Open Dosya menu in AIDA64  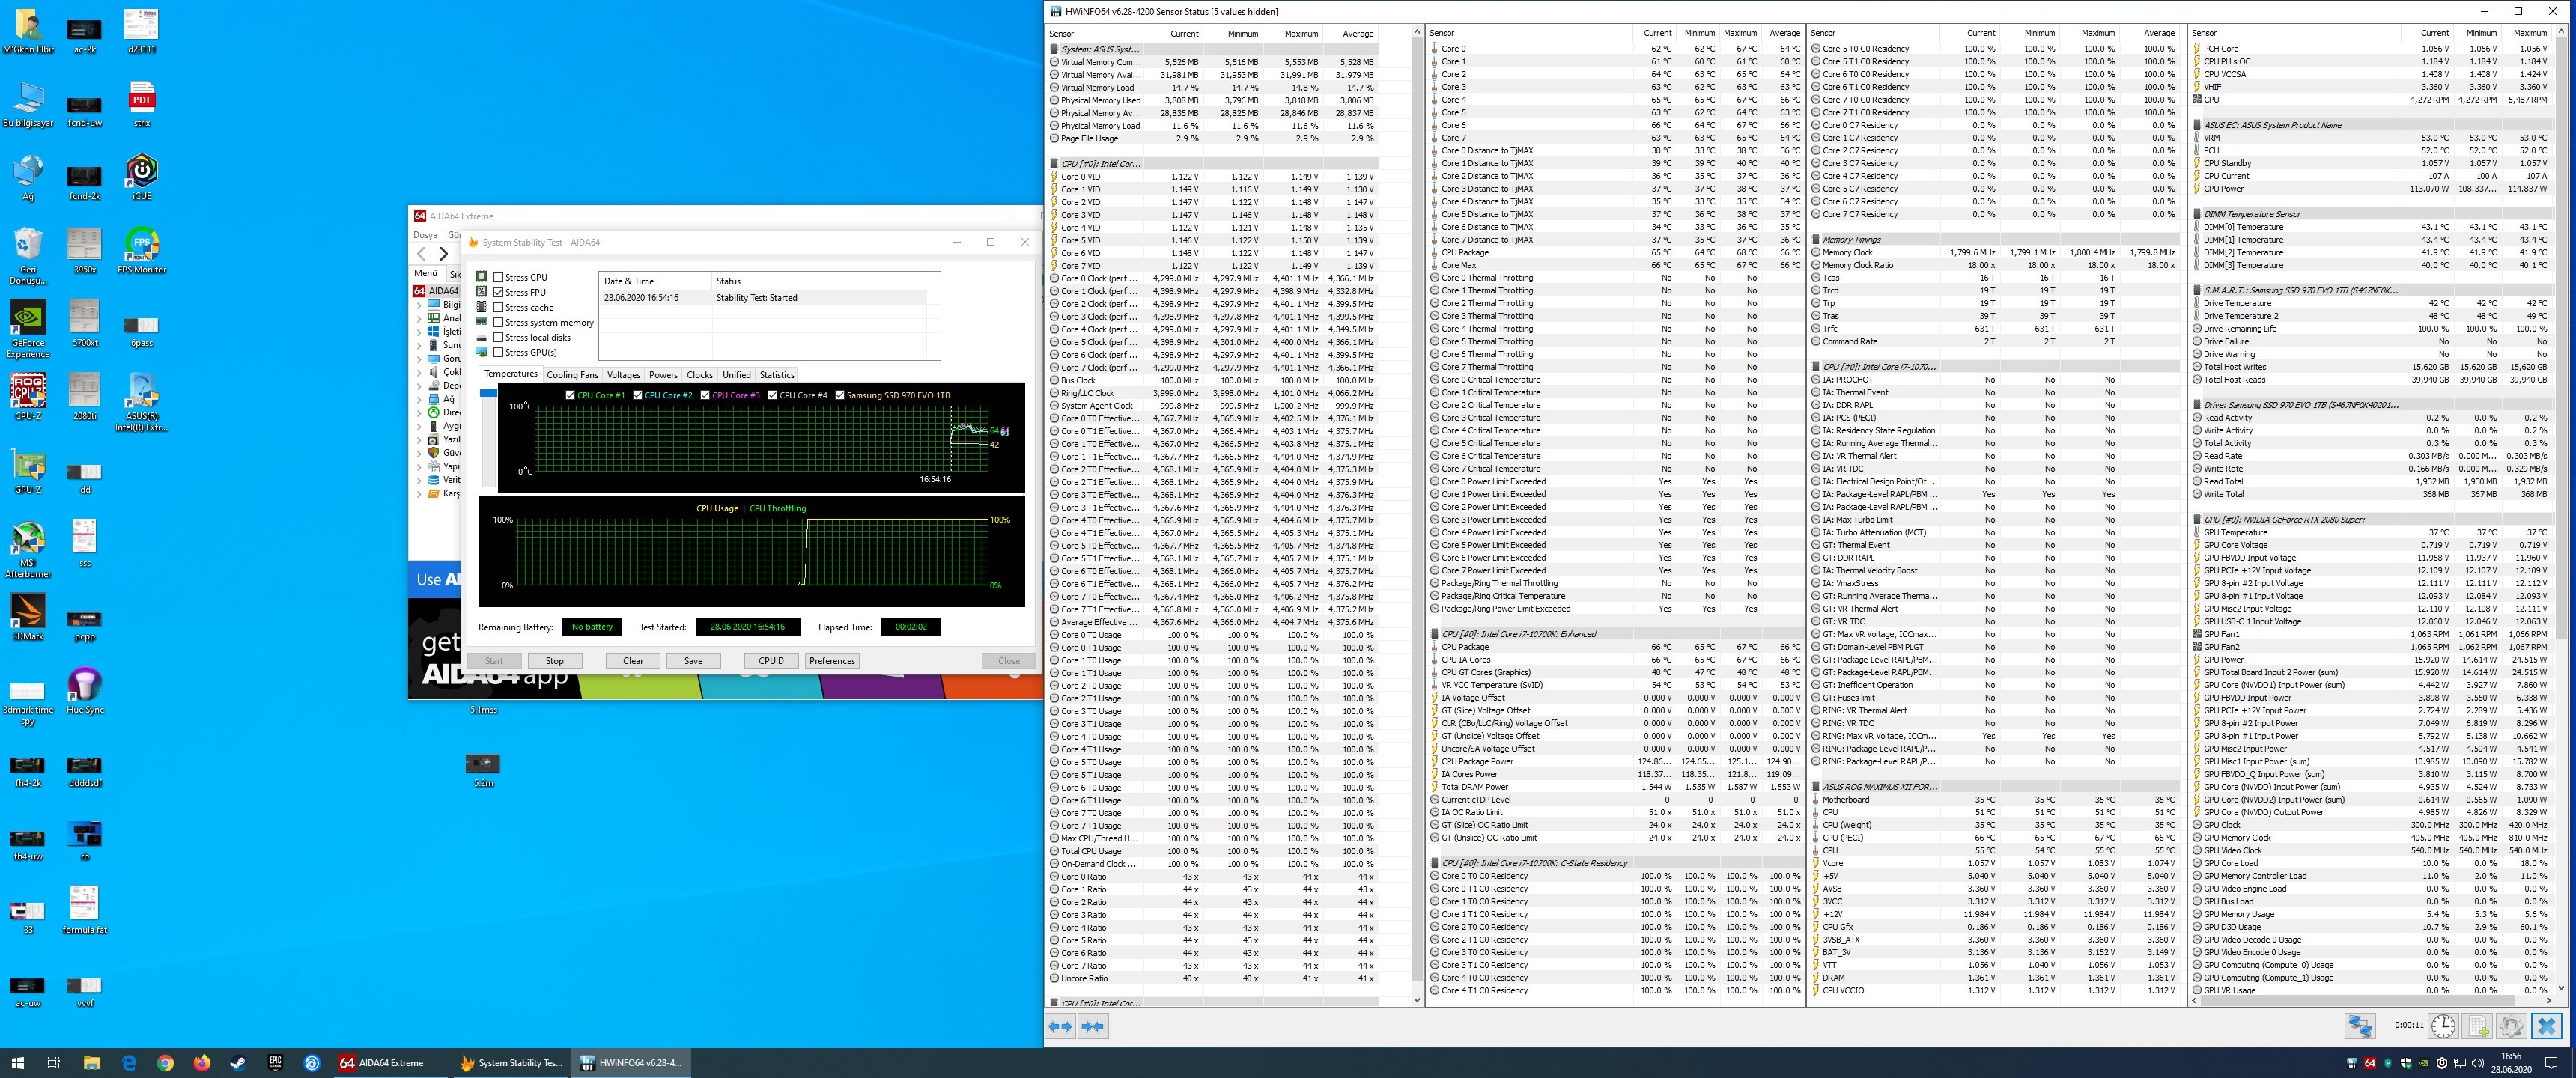tap(425, 235)
